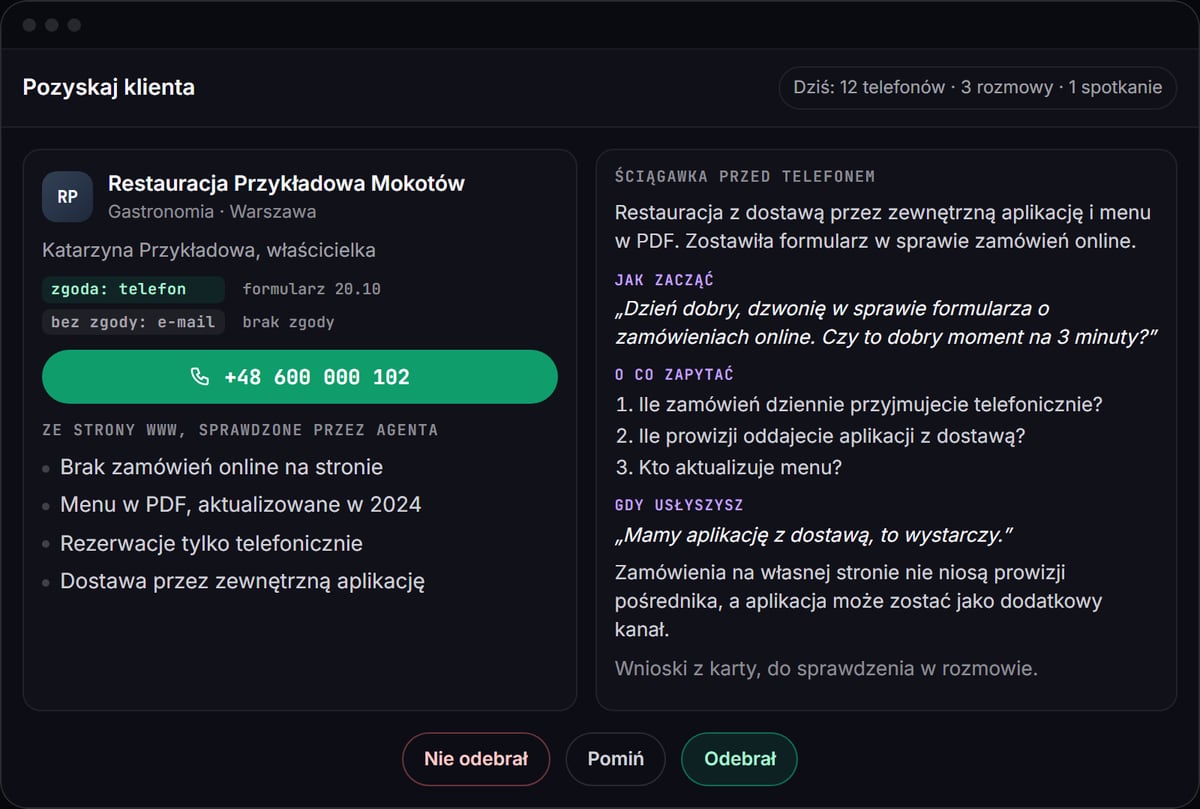Select the "zgoda: telefon" badge
The width and height of the screenshot is (1200, 809).
133,289
